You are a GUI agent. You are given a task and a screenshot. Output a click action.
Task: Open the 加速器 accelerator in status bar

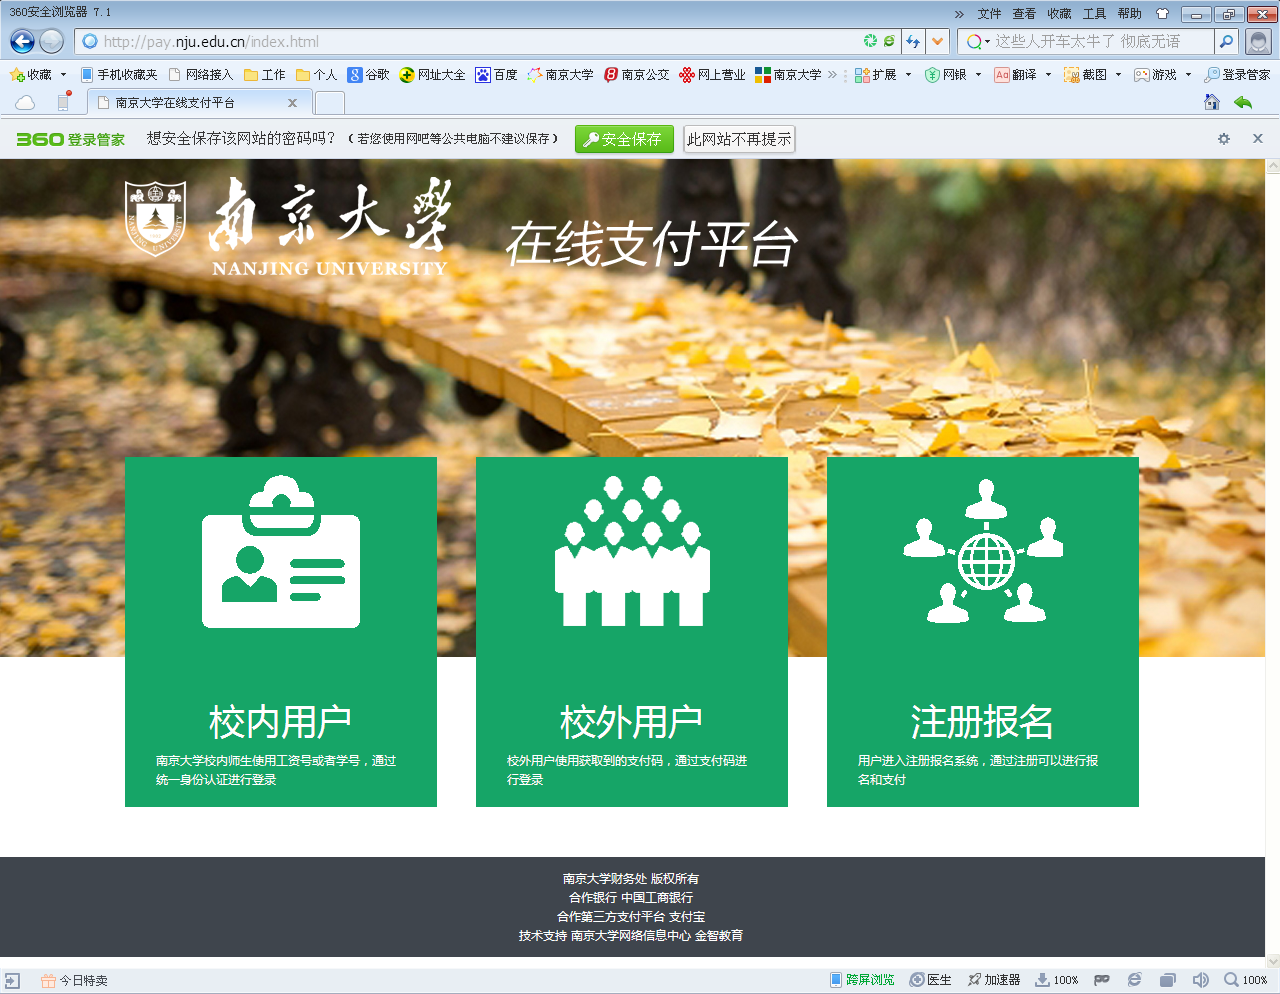click(993, 980)
